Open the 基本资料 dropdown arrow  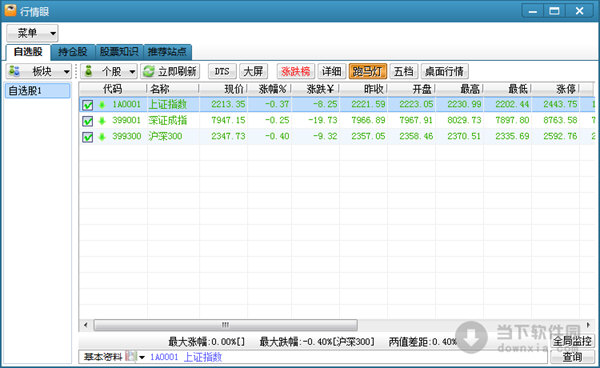pos(142,357)
